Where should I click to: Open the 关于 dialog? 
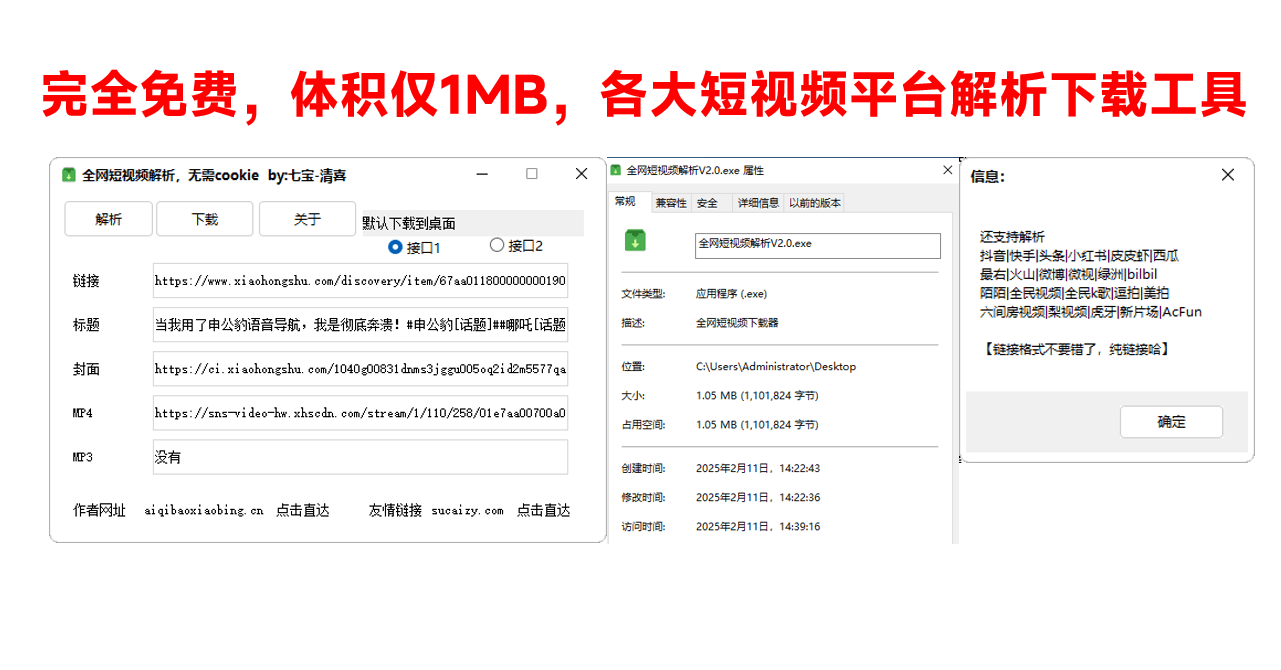pyautogui.click(x=307, y=218)
